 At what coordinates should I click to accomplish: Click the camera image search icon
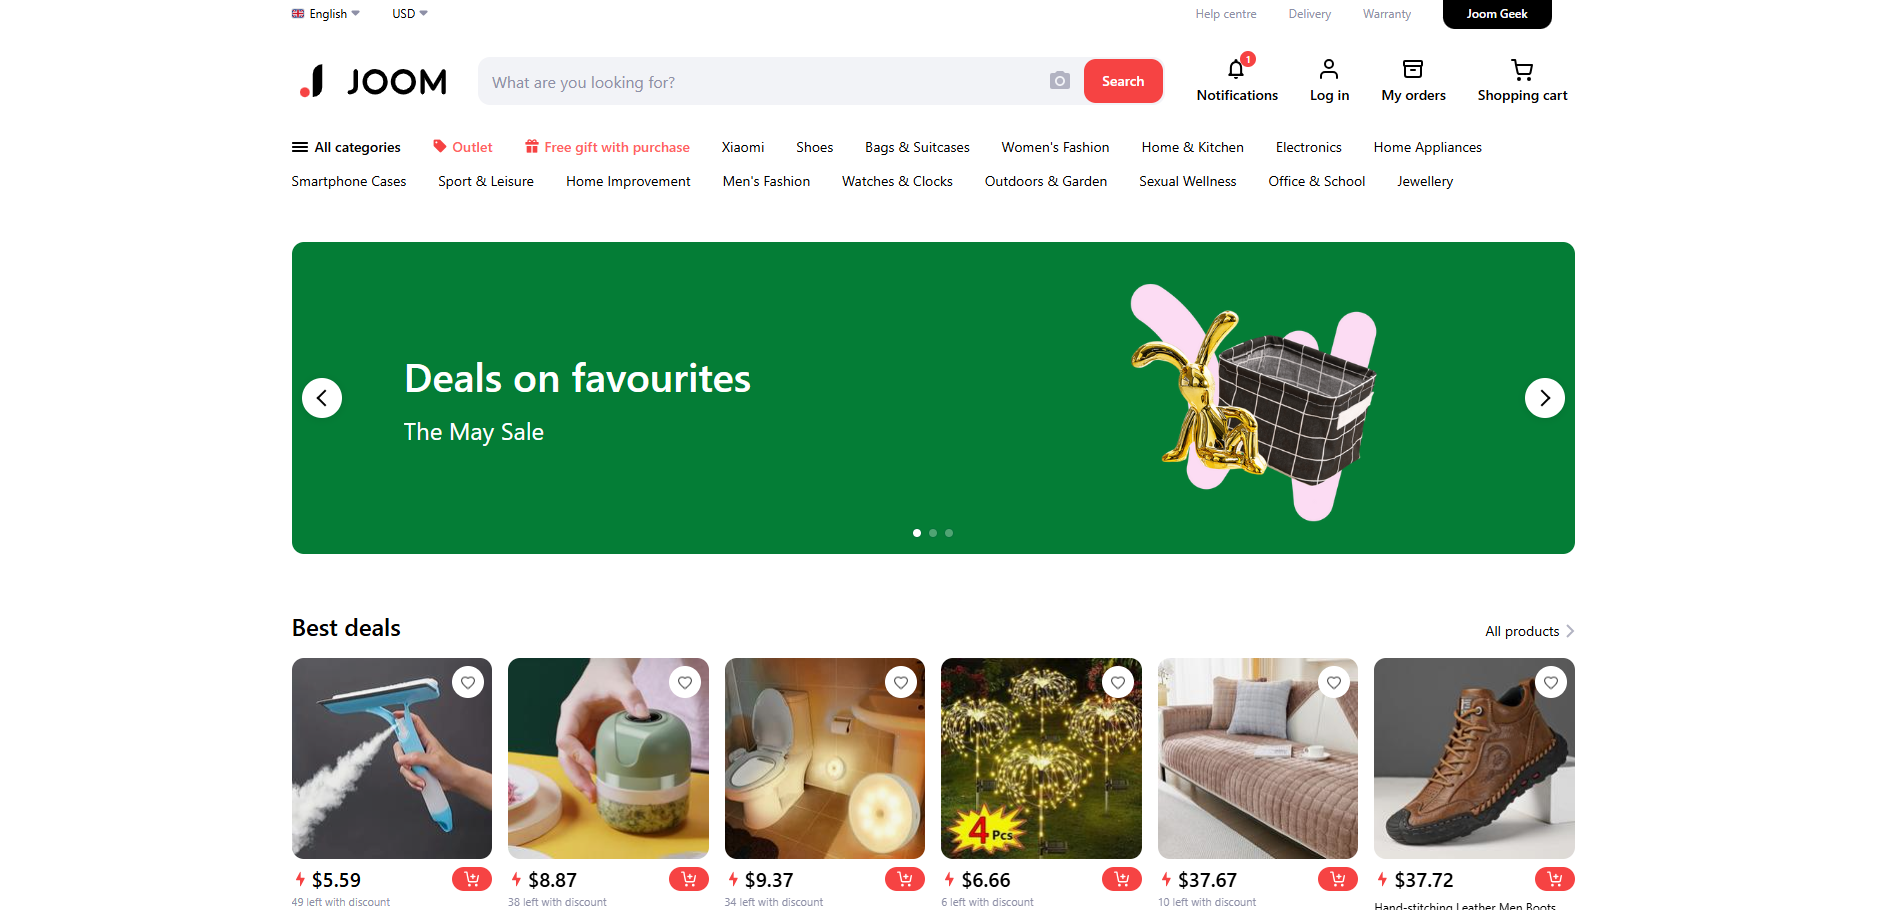coord(1060,81)
